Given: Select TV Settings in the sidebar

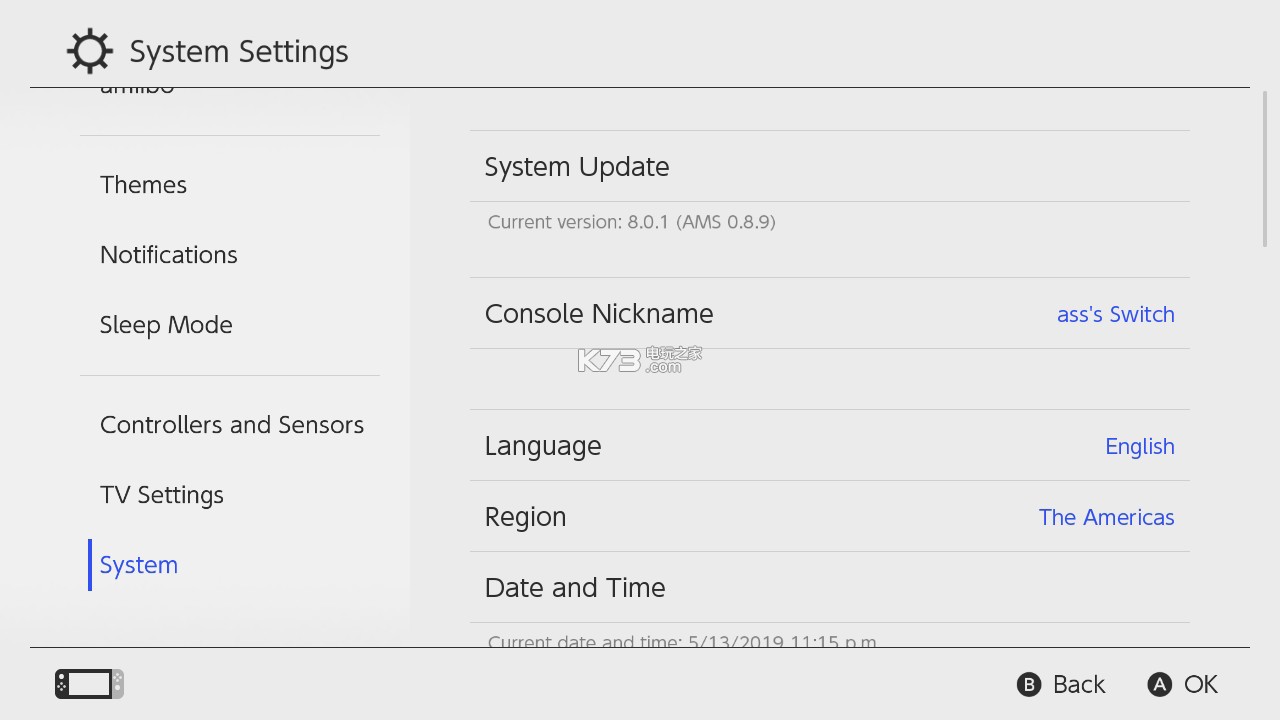Looking at the screenshot, I should (161, 495).
